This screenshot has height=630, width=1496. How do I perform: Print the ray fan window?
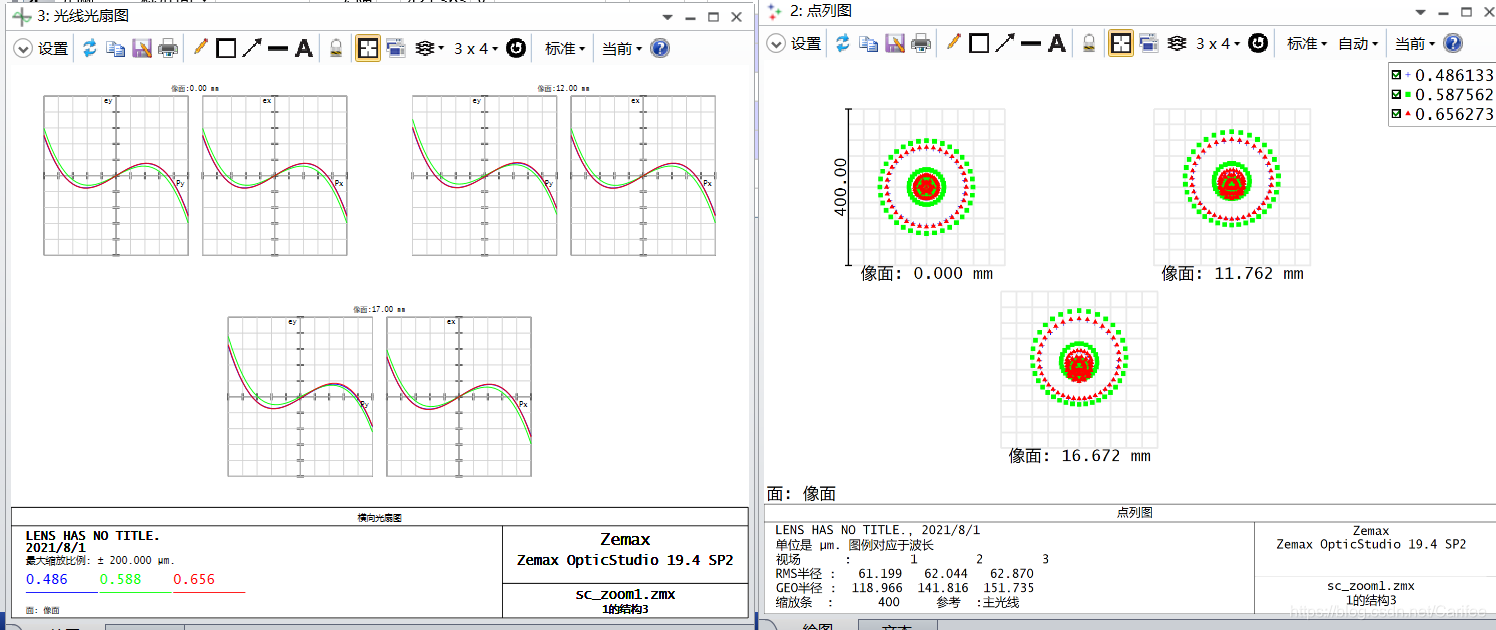click(169, 48)
